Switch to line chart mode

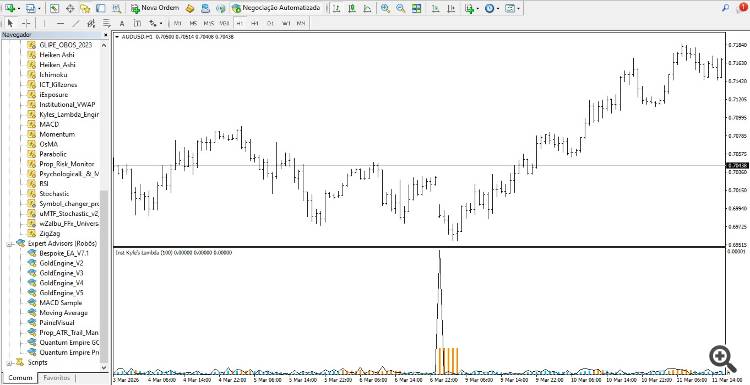coord(367,8)
